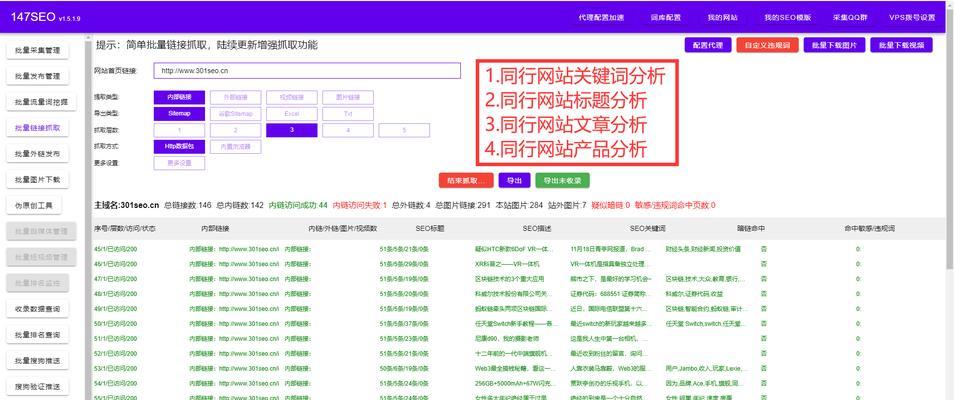This screenshot has height=400, width=954.
Task: Select crawl depth 1
Action: pos(179,130)
